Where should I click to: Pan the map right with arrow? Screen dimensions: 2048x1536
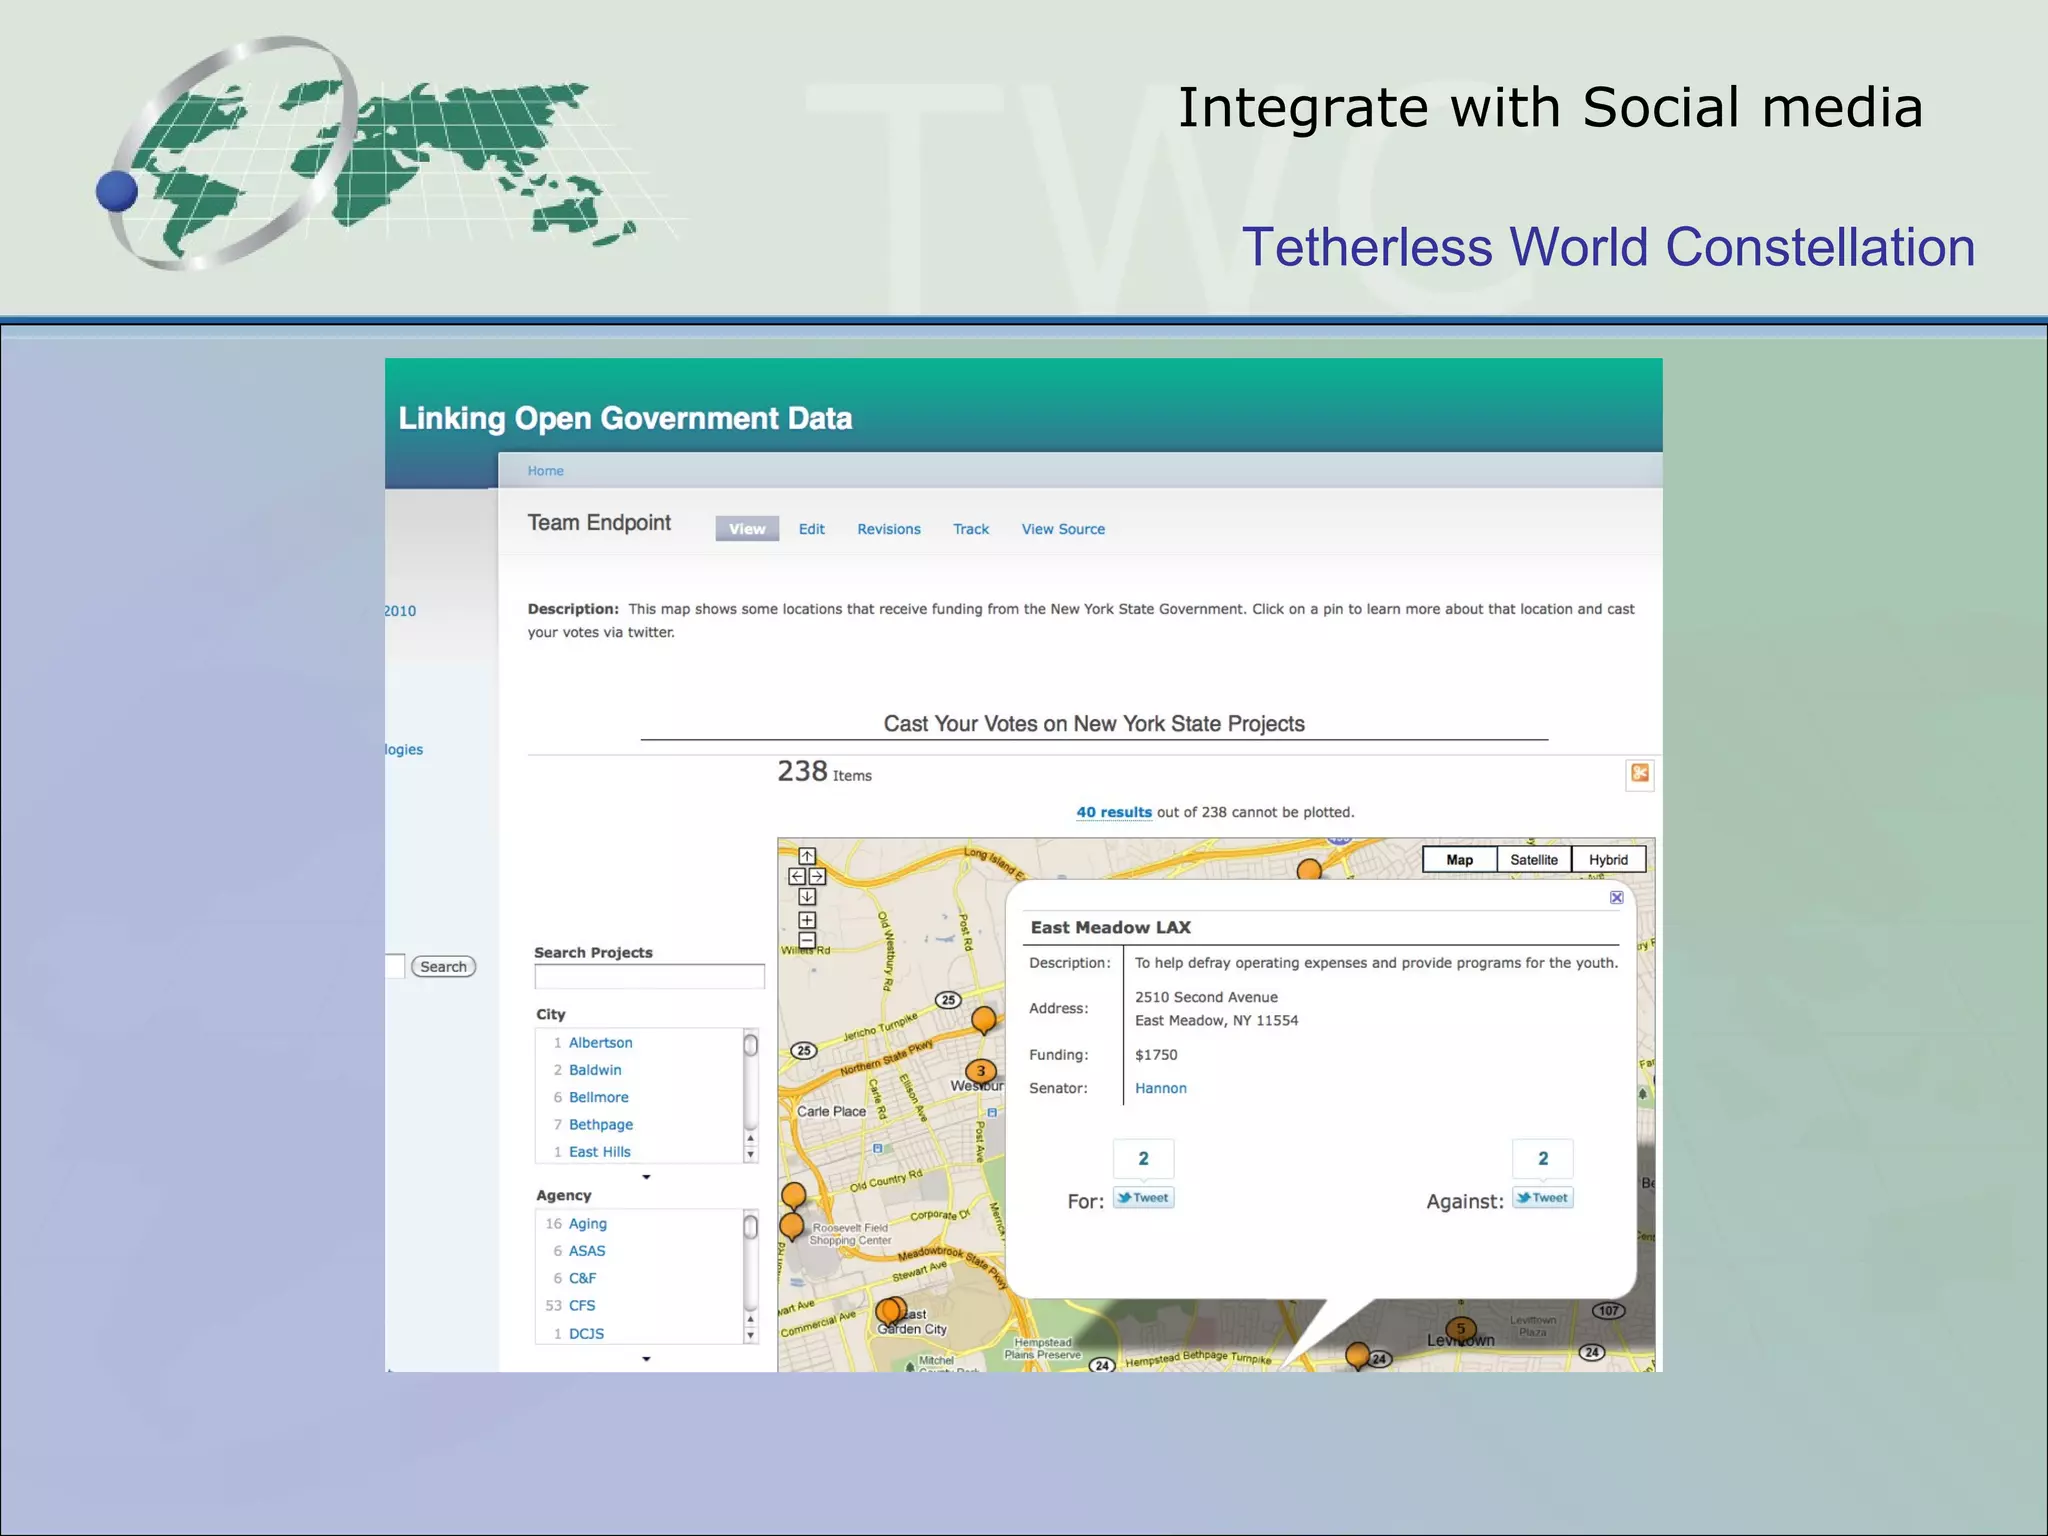click(x=818, y=876)
